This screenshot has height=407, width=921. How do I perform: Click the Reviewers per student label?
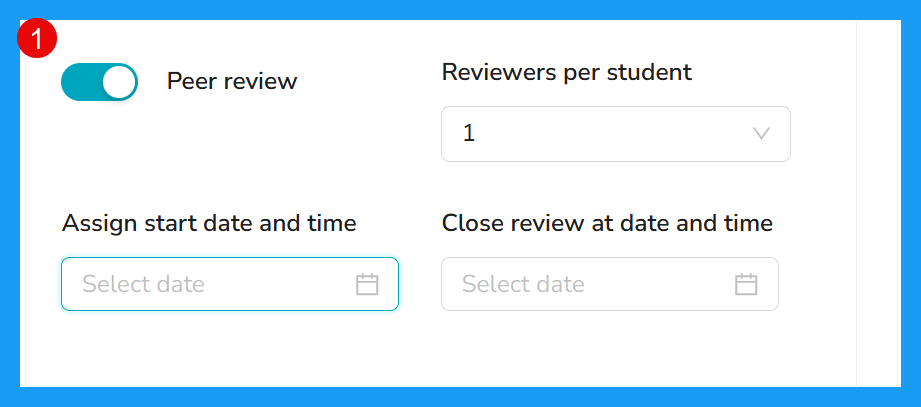(x=567, y=72)
